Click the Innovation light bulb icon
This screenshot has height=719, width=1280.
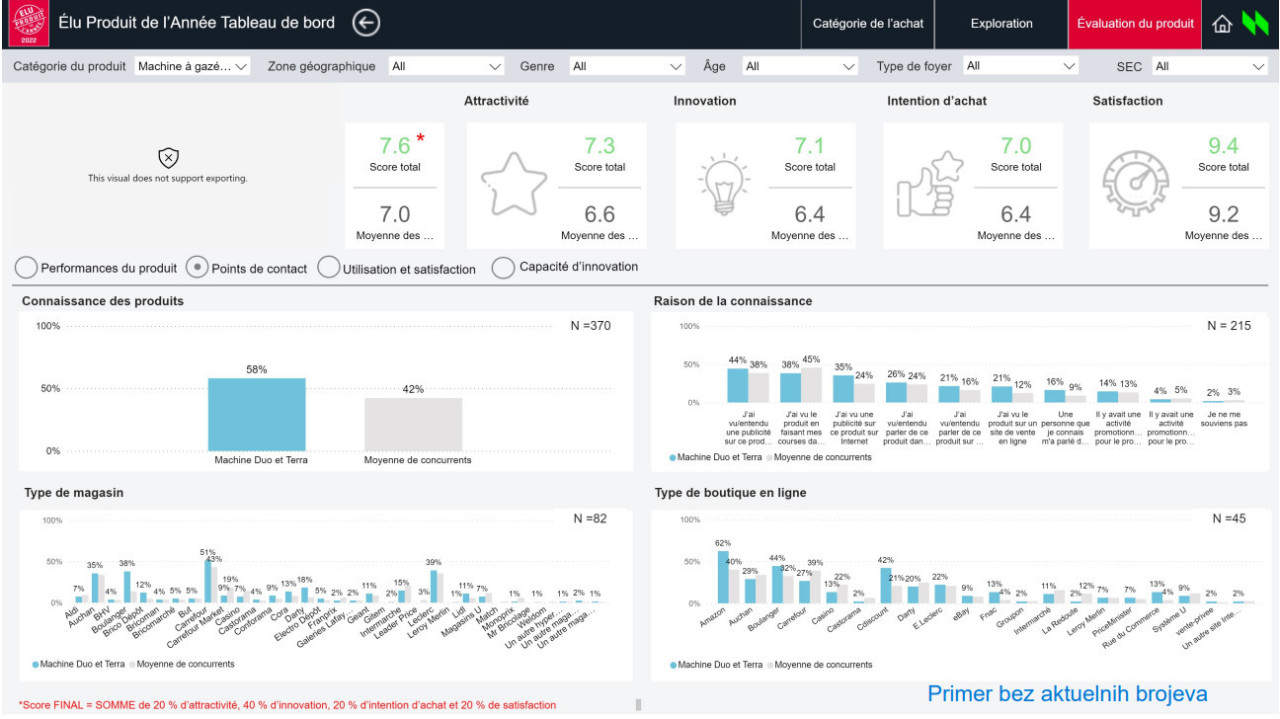click(x=723, y=185)
